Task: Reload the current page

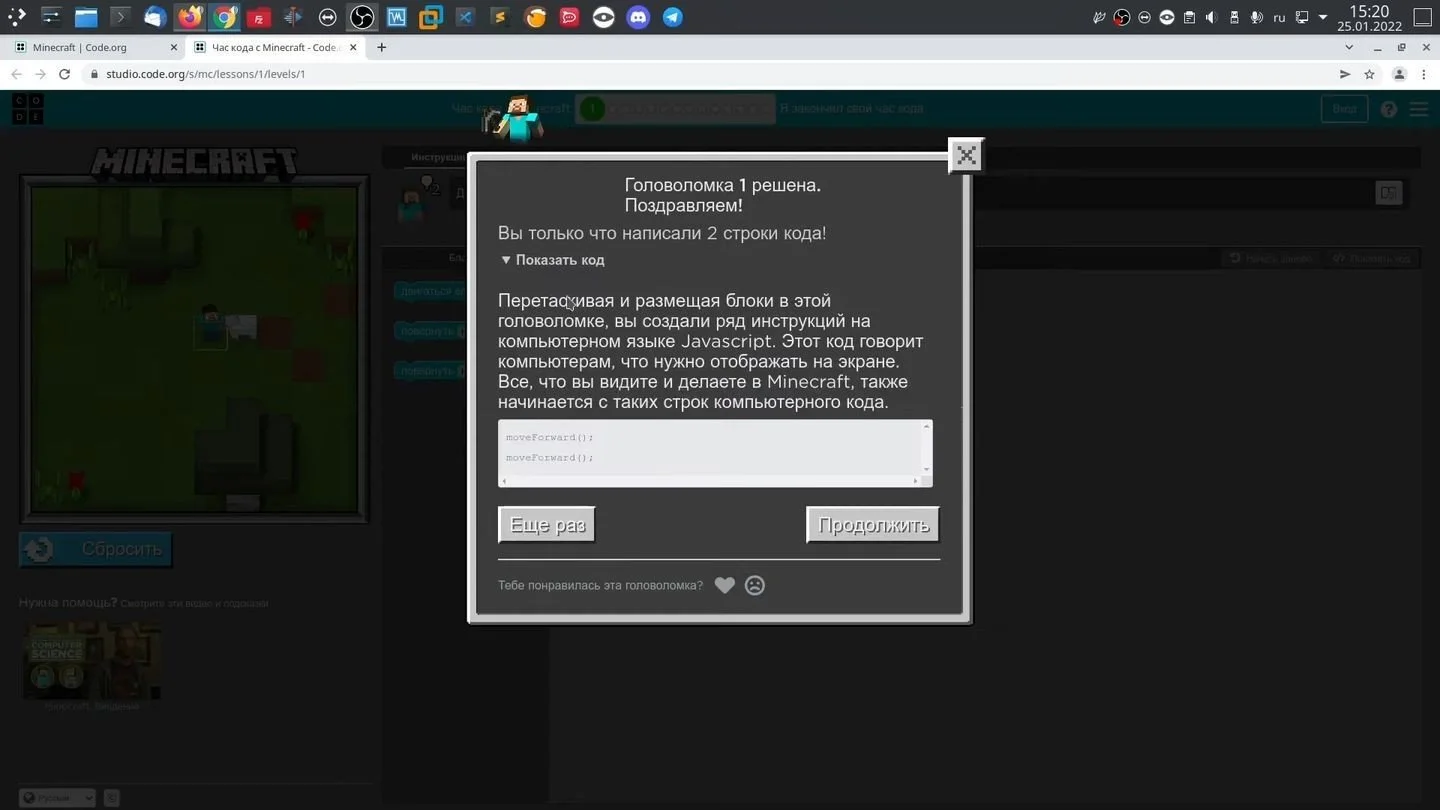Action: [x=65, y=74]
